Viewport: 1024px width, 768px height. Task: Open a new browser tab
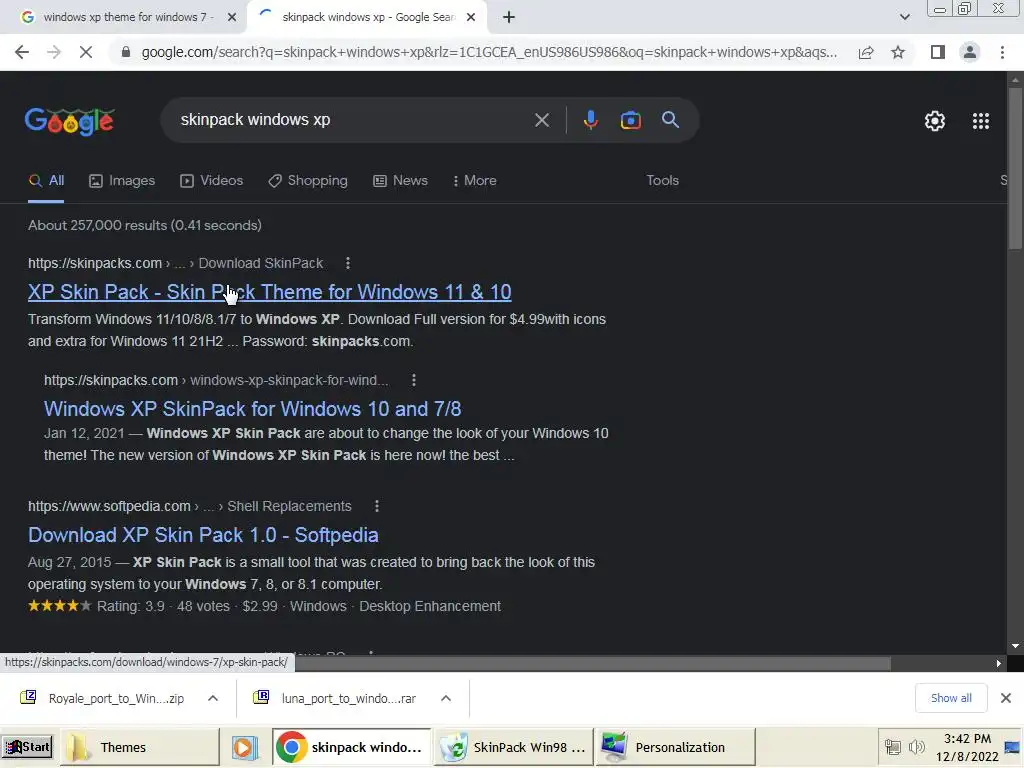(509, 18)
